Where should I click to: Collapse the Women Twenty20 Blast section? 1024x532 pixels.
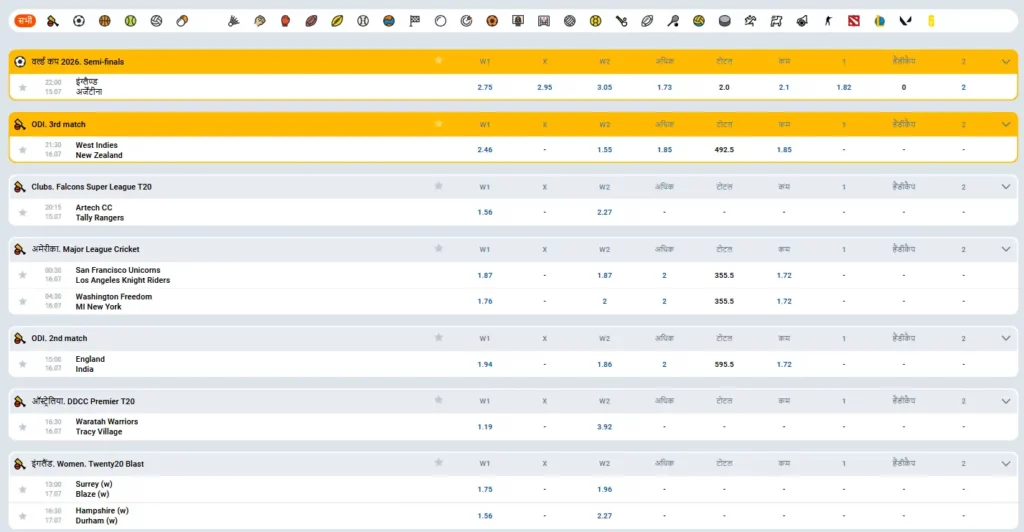click(1006, 463)
